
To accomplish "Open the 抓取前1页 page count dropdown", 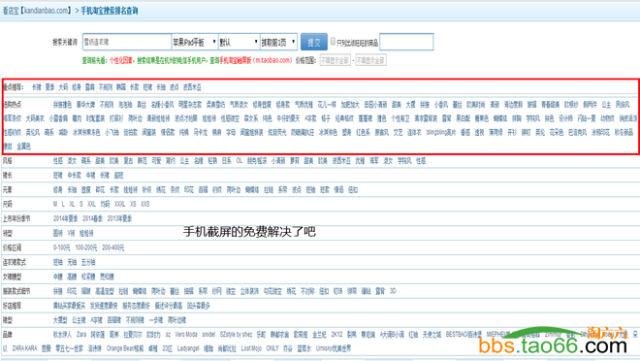I will point(279,42).
